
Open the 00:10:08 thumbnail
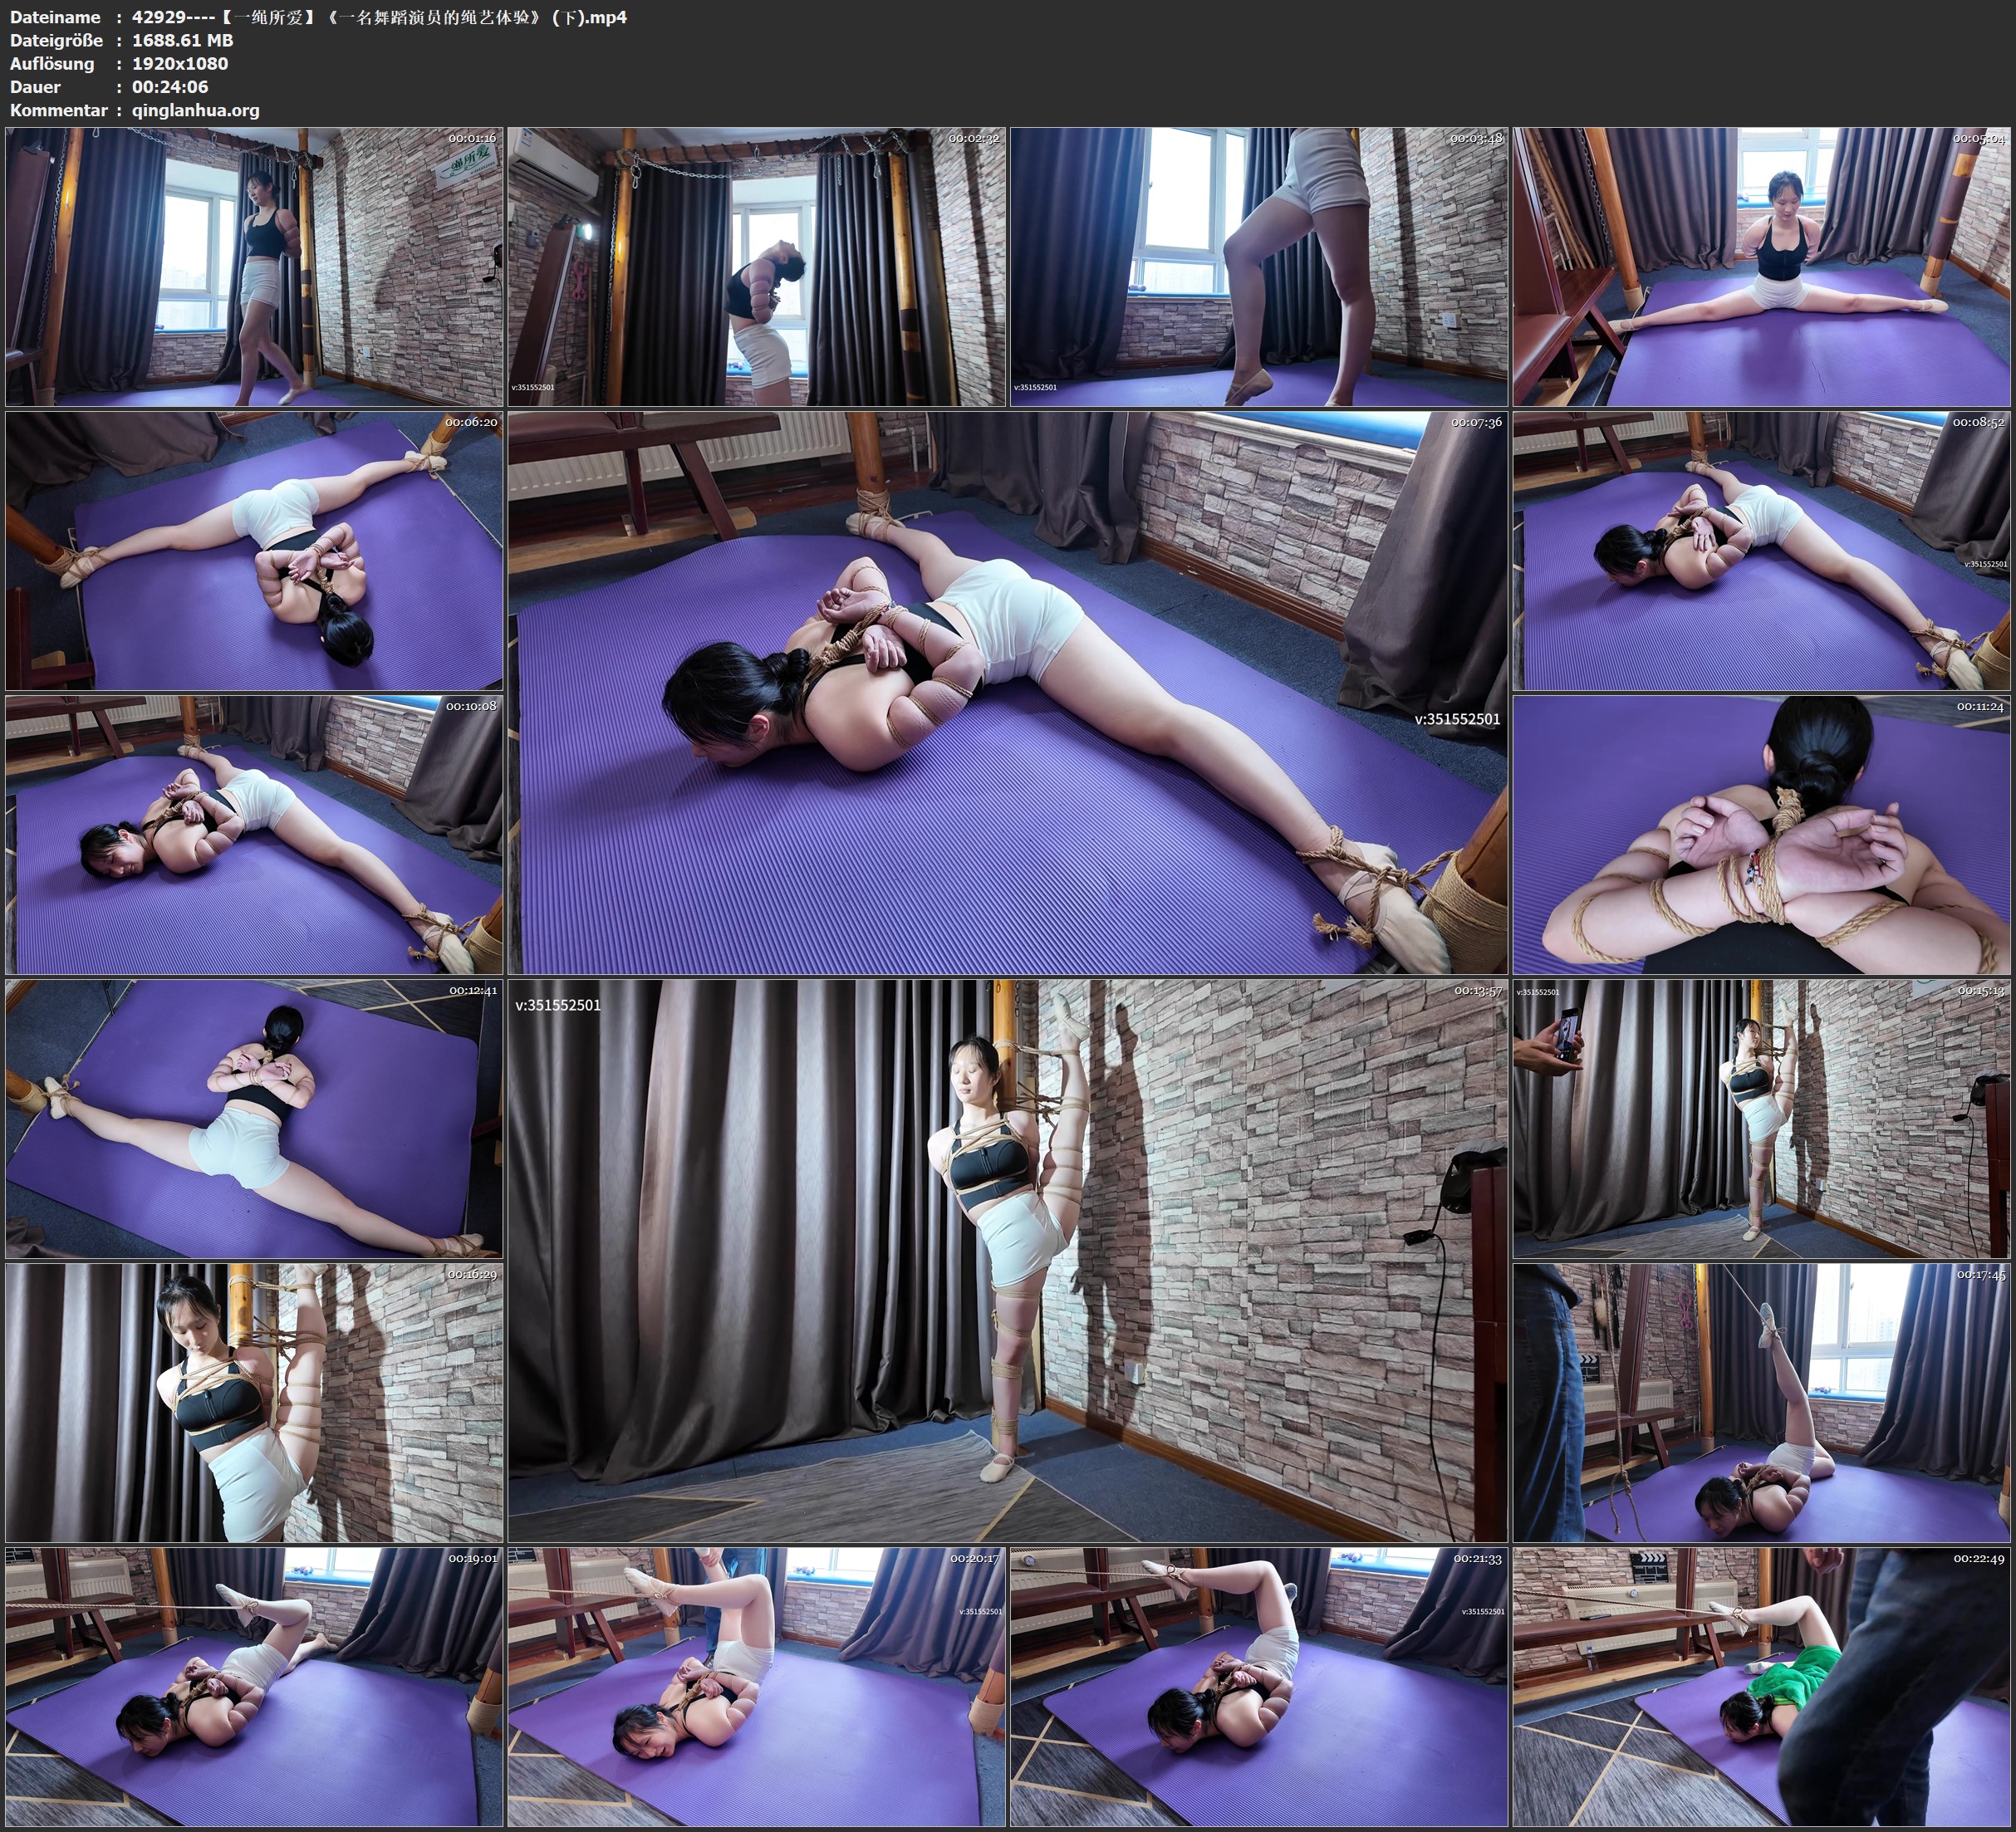click(254, 835)
